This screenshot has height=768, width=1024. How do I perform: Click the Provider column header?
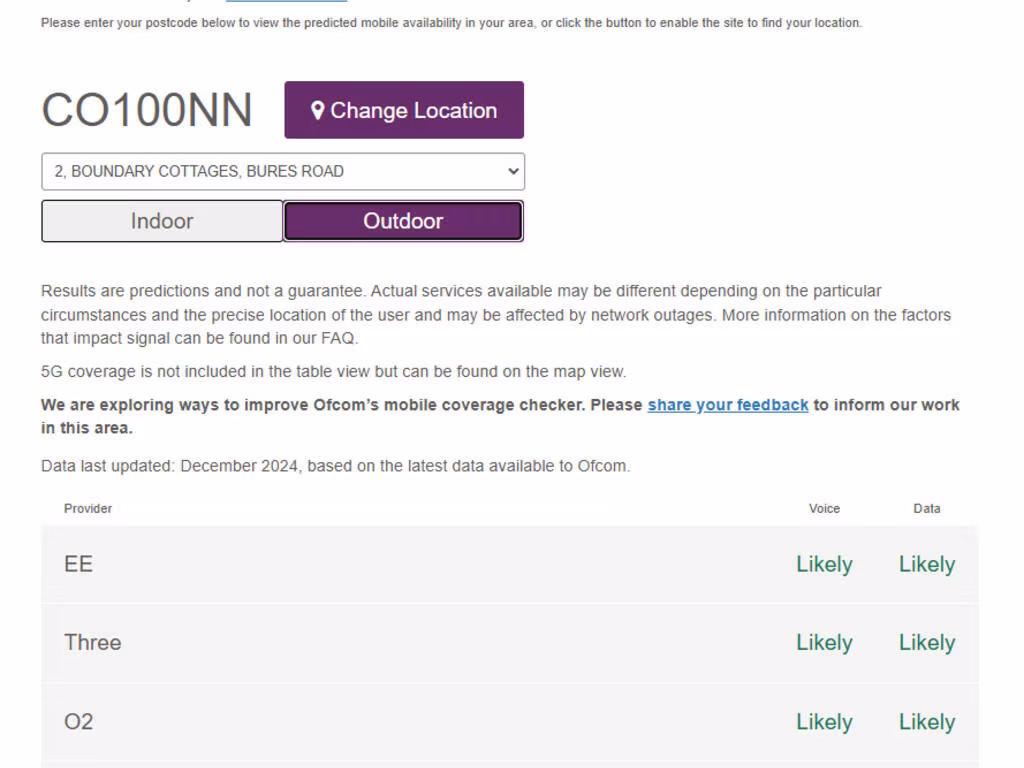(x=88, y=508)
